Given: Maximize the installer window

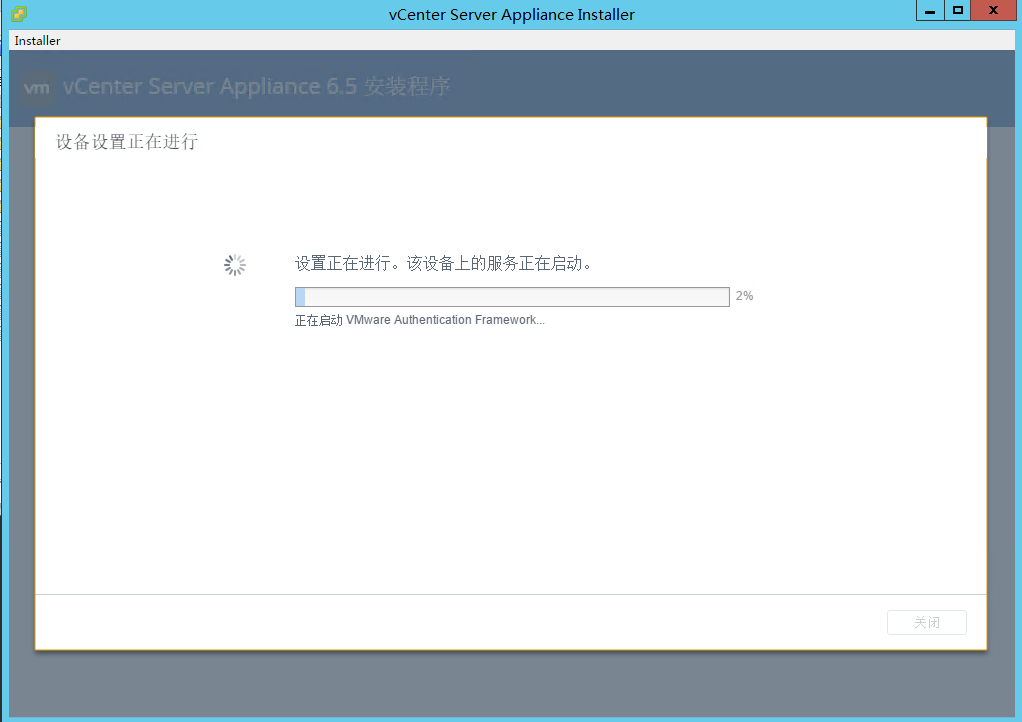Looking at the screenshot, I should pos(957,11).
